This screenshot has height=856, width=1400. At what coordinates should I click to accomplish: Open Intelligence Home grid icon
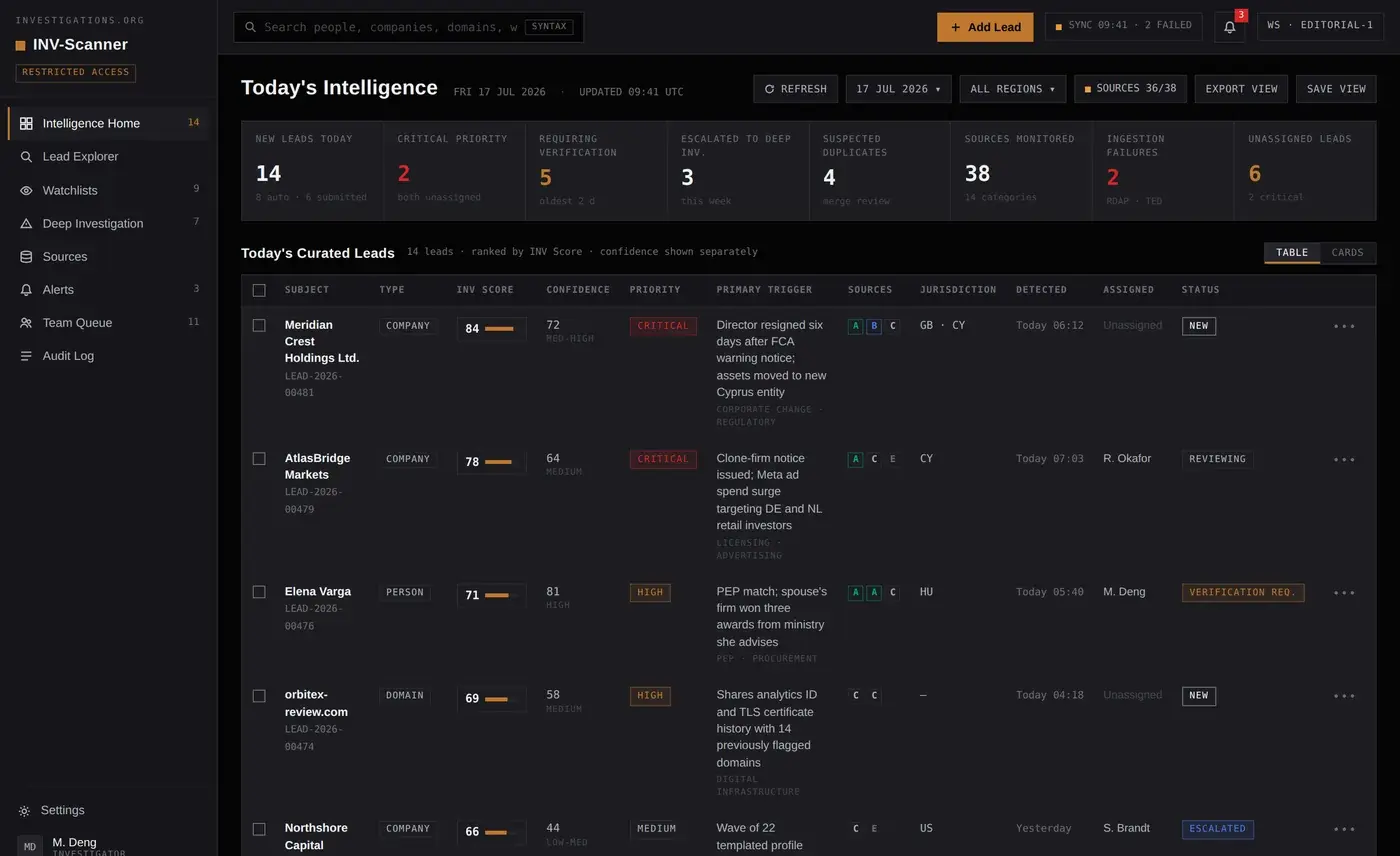(26, 124)
